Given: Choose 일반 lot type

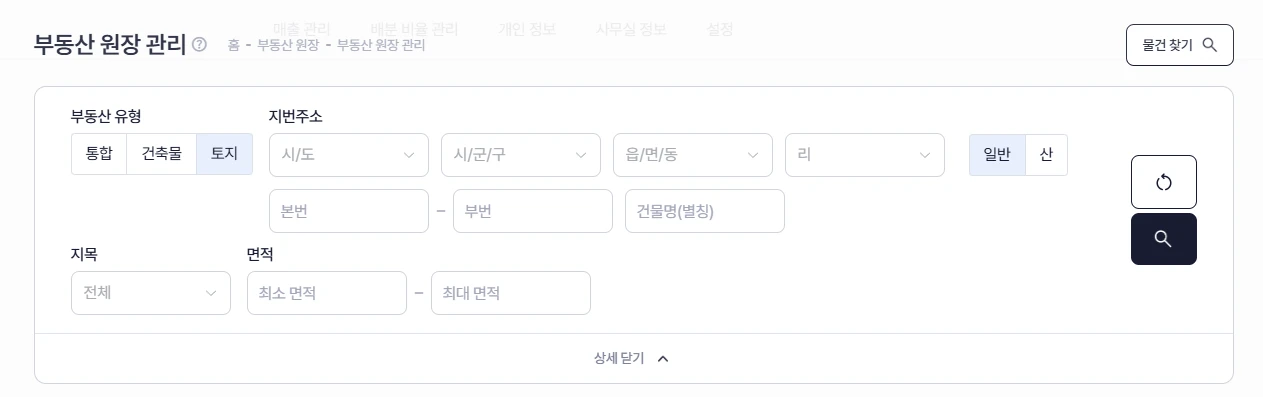Looking at the screenshot, I should [997, 155].
